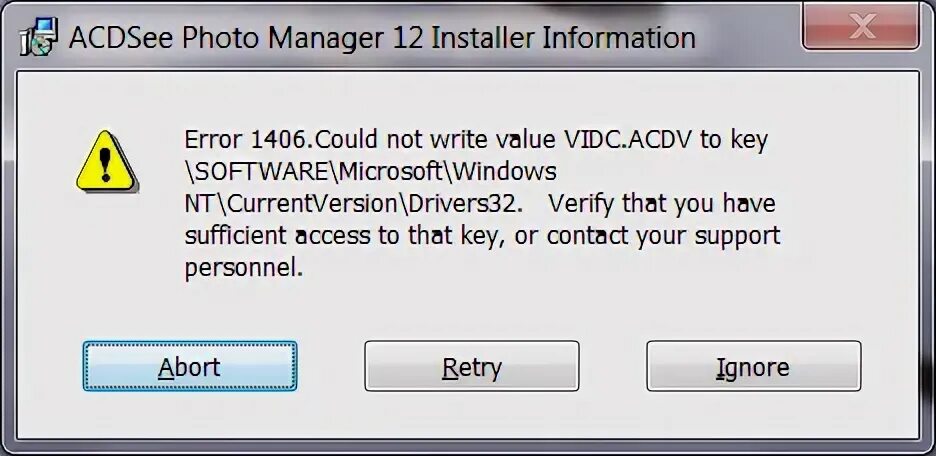Ignore the registry write error
Screen dimensions: 936x456
[753, 366]
